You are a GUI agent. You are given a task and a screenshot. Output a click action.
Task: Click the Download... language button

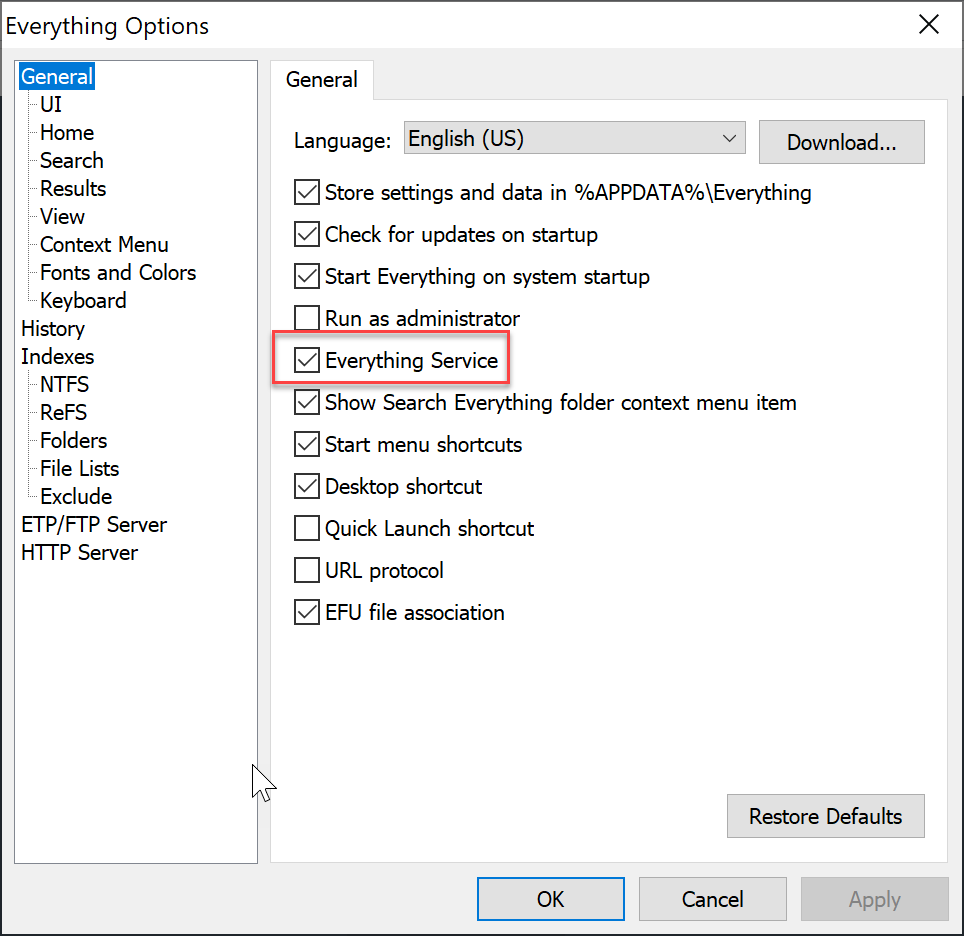point(841,142)
